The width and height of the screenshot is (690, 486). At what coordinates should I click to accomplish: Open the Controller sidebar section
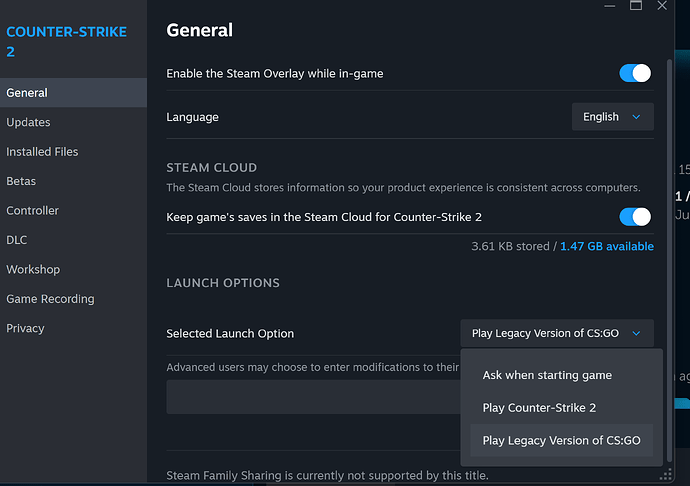coord(73,211)
